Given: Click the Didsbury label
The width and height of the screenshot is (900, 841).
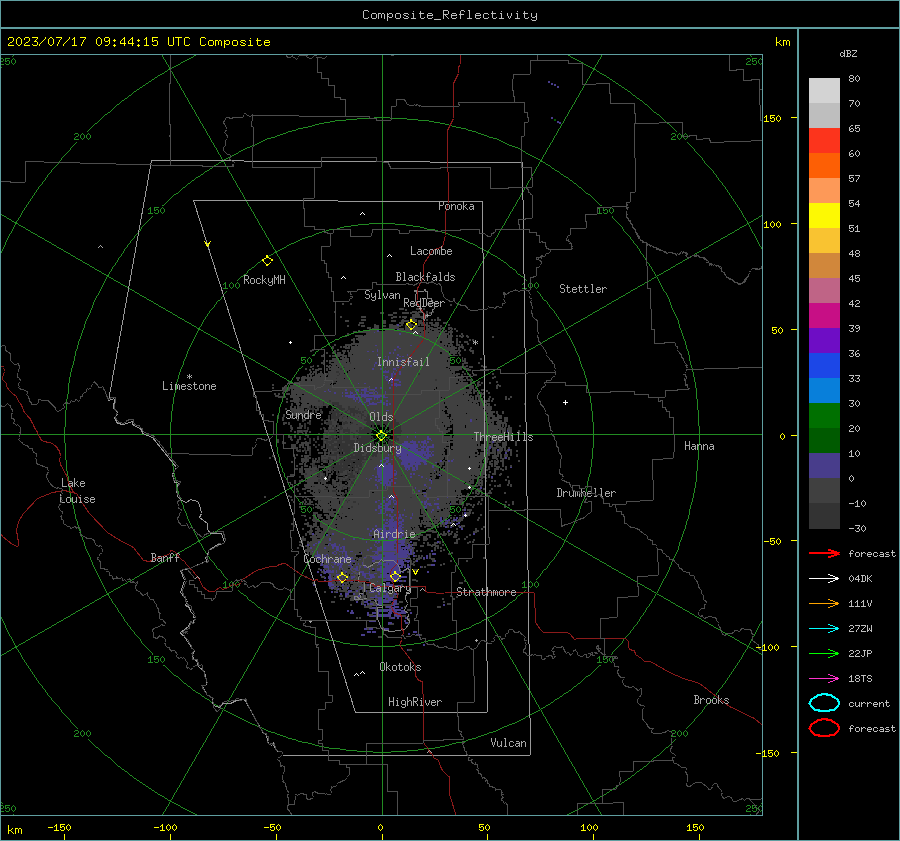Looking at the screenshot, I should 377,448.
